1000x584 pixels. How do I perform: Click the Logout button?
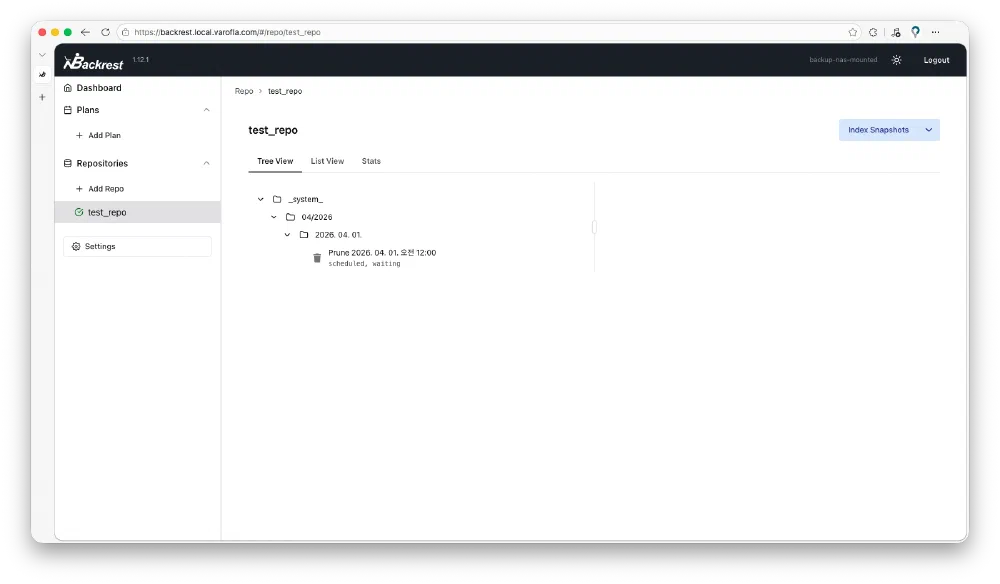click(936, 60)
